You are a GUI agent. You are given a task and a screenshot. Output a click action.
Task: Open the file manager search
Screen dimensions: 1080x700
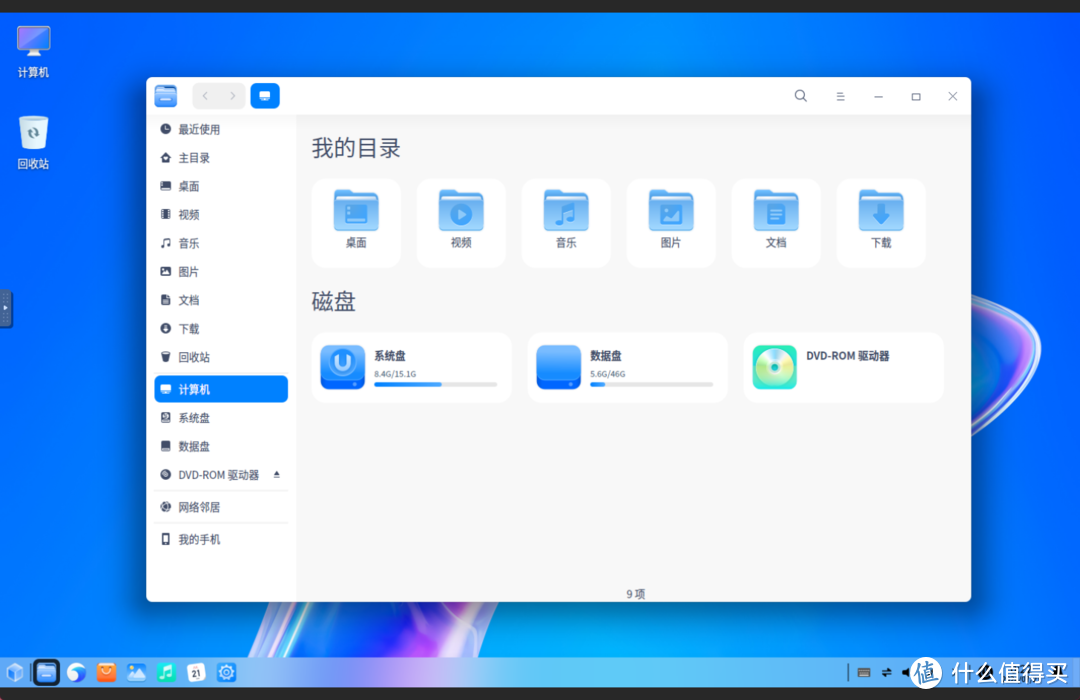(x=800, y=95)
